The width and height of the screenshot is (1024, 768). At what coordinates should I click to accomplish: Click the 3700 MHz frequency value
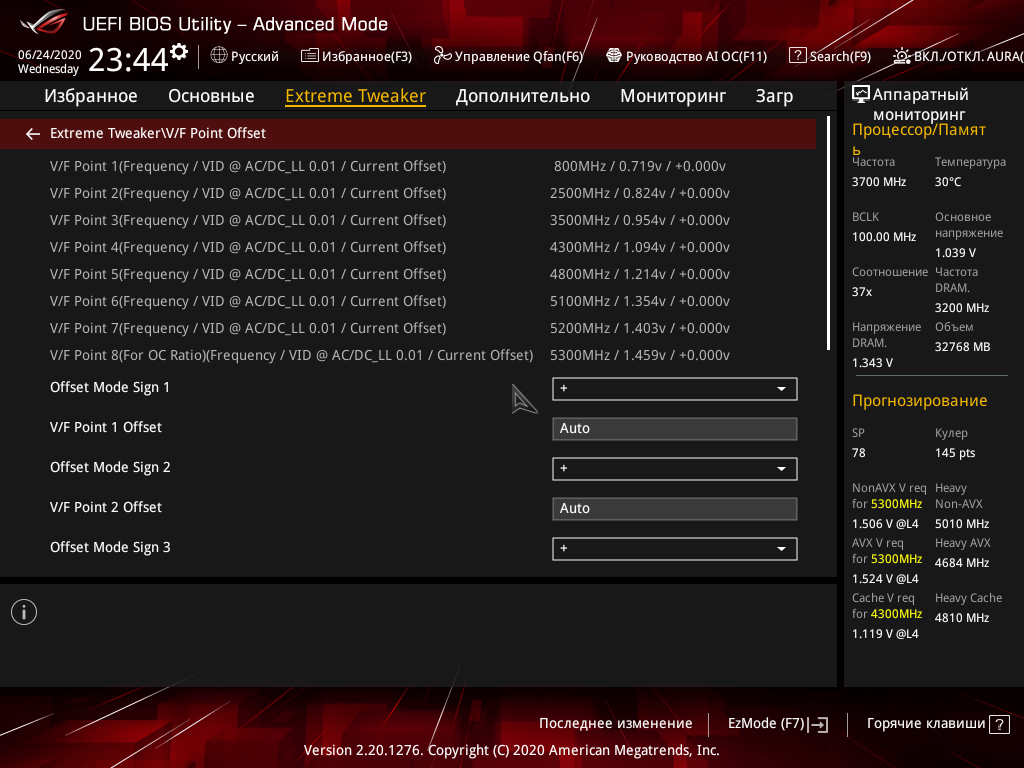(x=878, y=182)
